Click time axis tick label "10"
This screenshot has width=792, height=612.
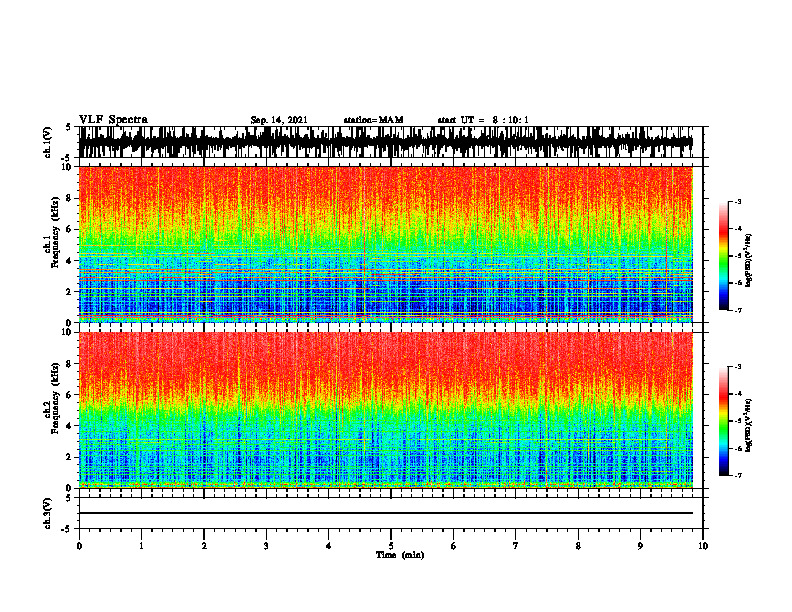pos(703,546)
